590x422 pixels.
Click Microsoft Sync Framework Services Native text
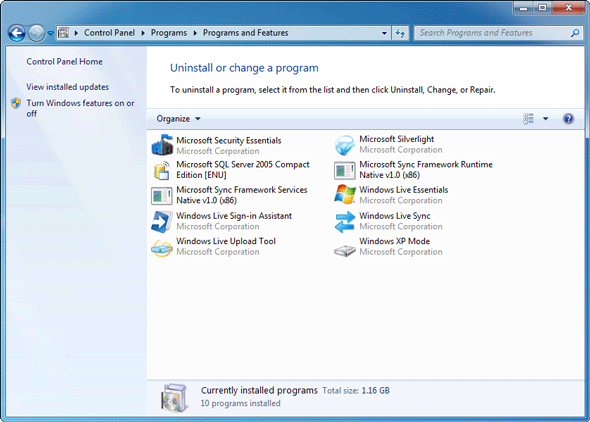(242, 195)
